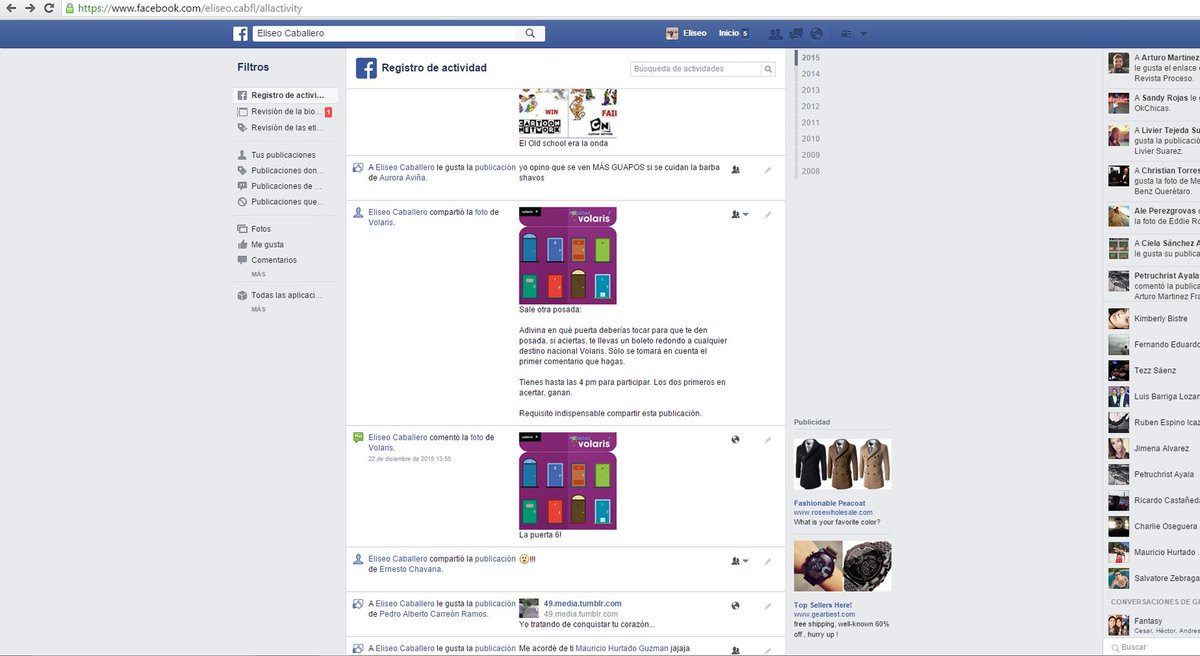Image resolution: width=1200 pixels, height=656 pixels.
Task: Jump to year 2014 in timeline
Action: 810,74
